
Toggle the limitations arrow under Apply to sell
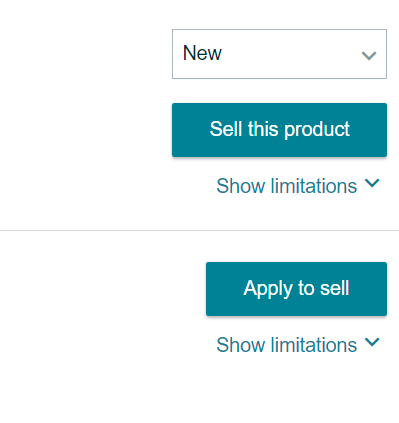[372, 342]
